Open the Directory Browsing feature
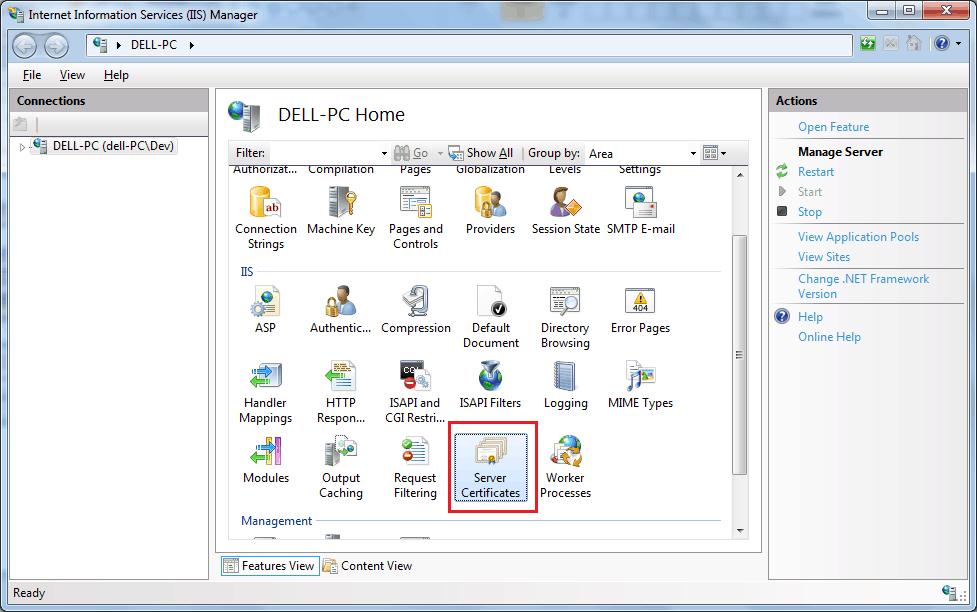The height and width of the screenshot is (612, 977). click(565, 315)
